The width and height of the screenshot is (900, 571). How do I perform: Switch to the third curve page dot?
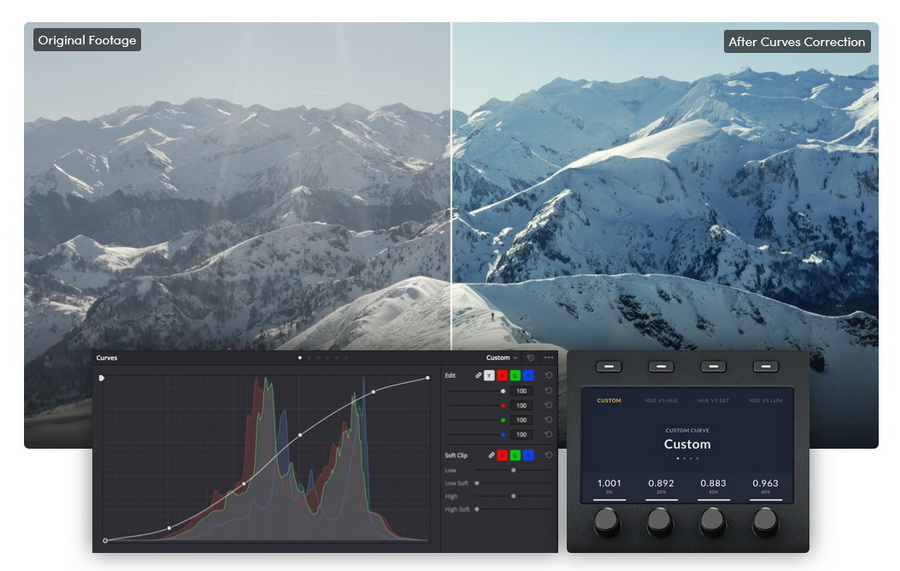tap(319, 358)
